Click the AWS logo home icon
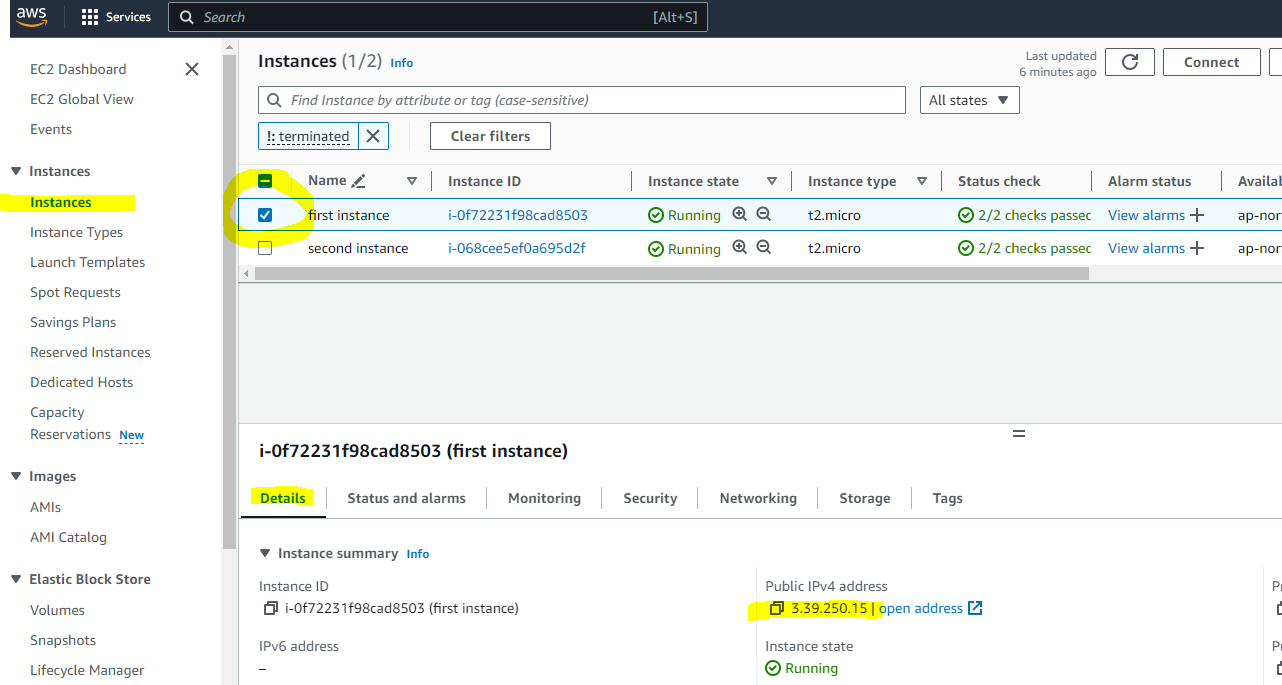 coord(33,17)
